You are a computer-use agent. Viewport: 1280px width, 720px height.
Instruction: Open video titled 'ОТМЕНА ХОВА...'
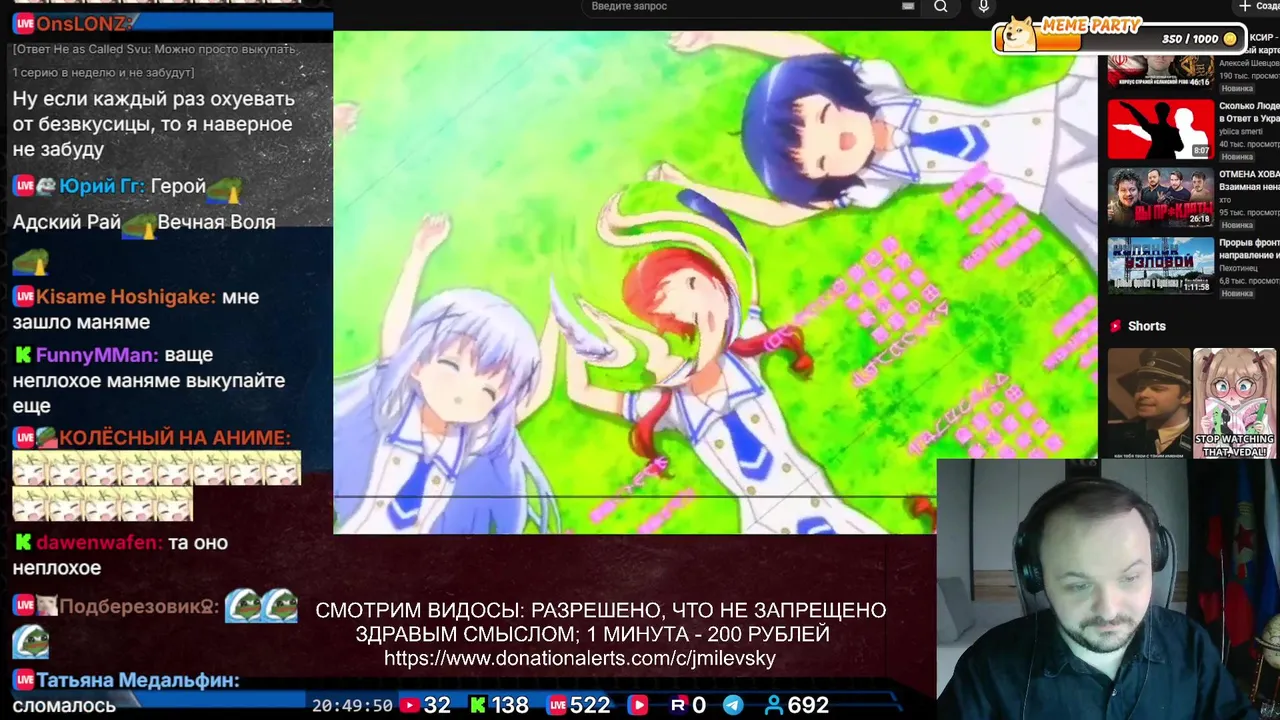1249,180
